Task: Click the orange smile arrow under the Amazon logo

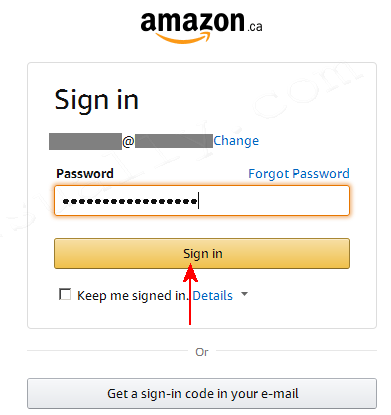Action: click(x=183, y=38)
